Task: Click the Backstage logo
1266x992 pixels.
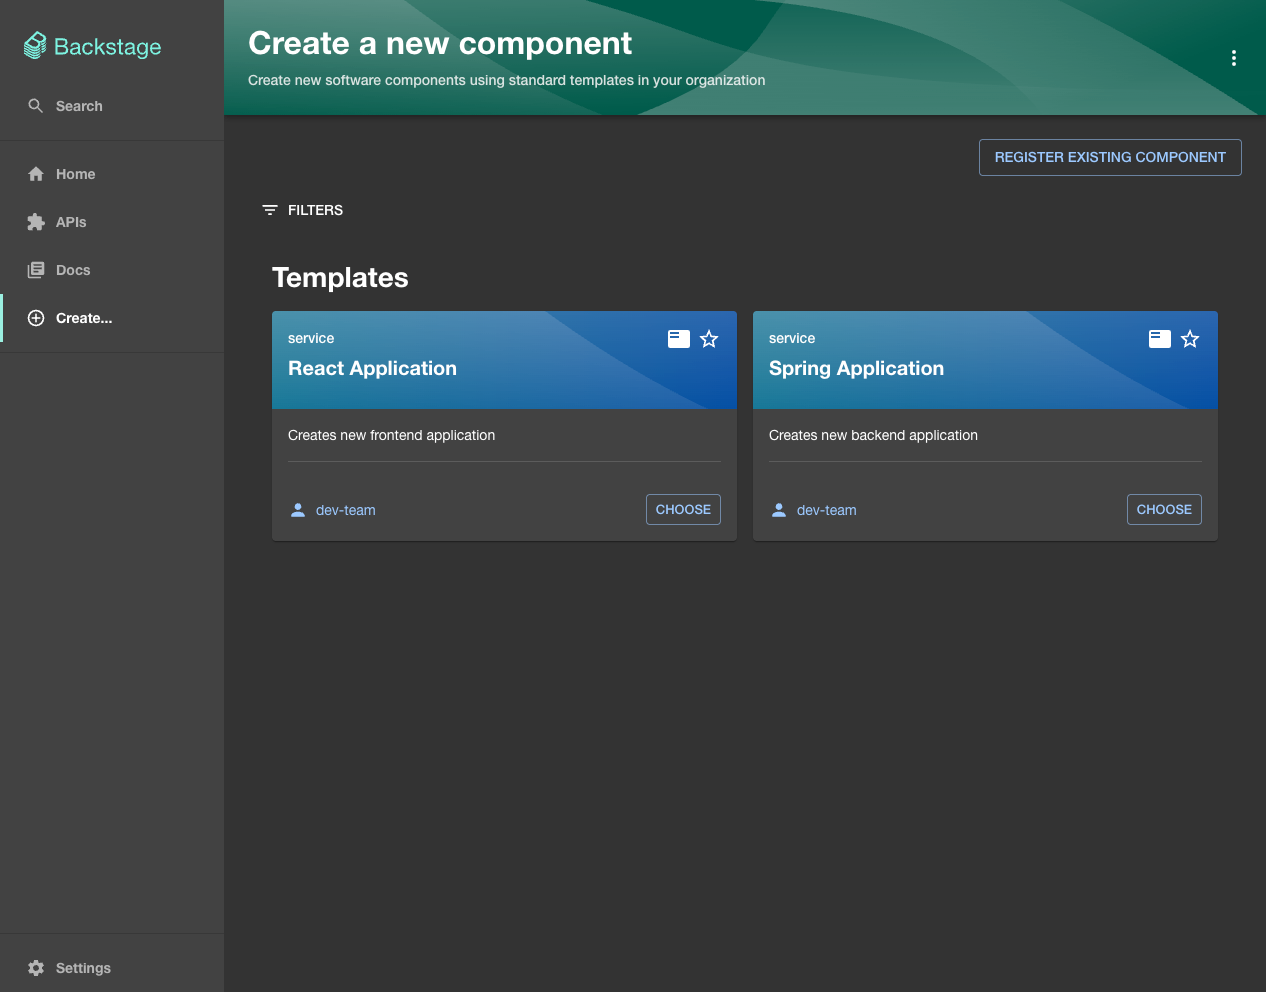Action: (x=92, y=46)
